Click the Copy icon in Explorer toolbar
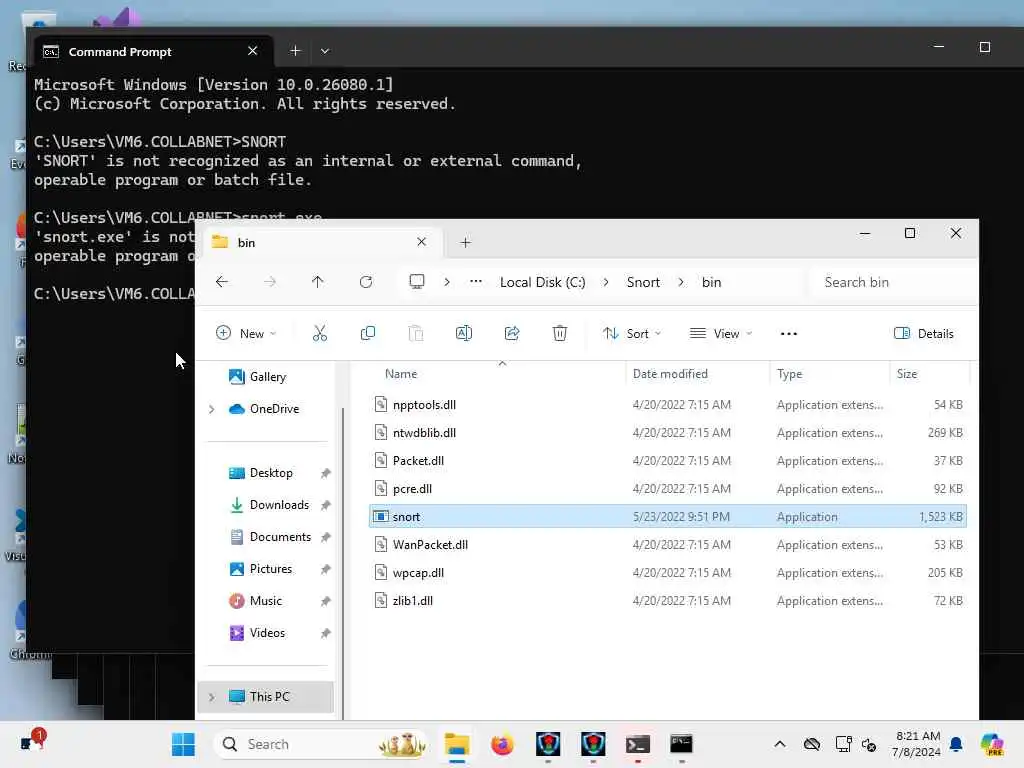The height and width of the screenshot is (768, 1024). click(368, 334)
